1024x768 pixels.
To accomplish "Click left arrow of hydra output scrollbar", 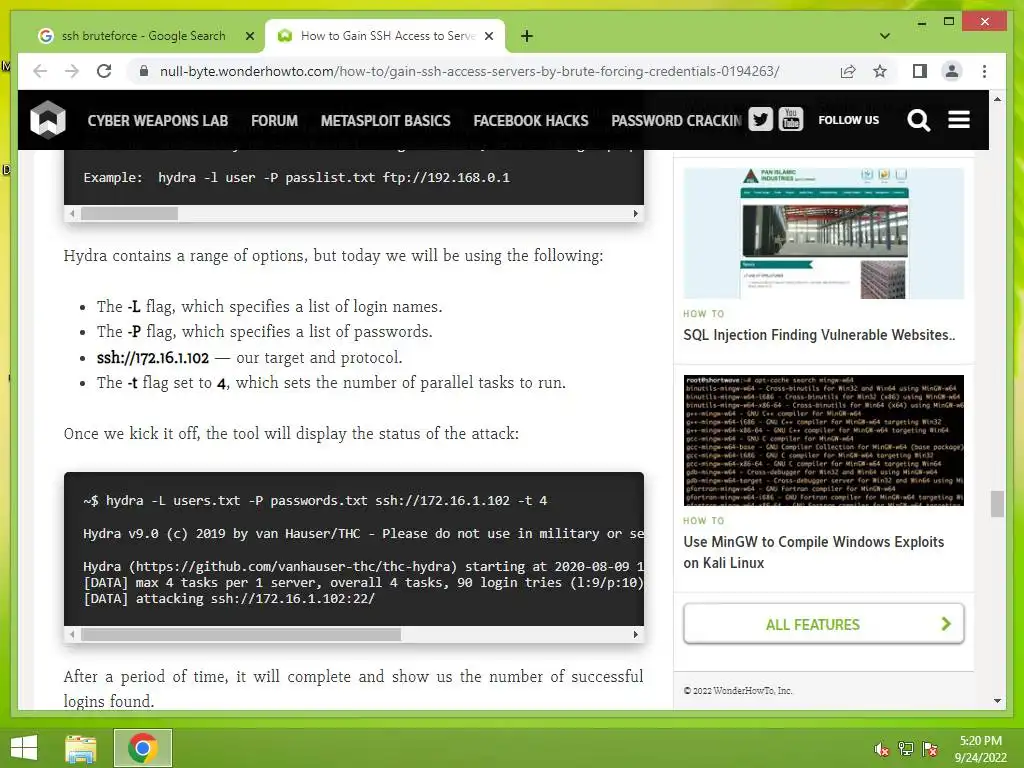I will point(72,635).
